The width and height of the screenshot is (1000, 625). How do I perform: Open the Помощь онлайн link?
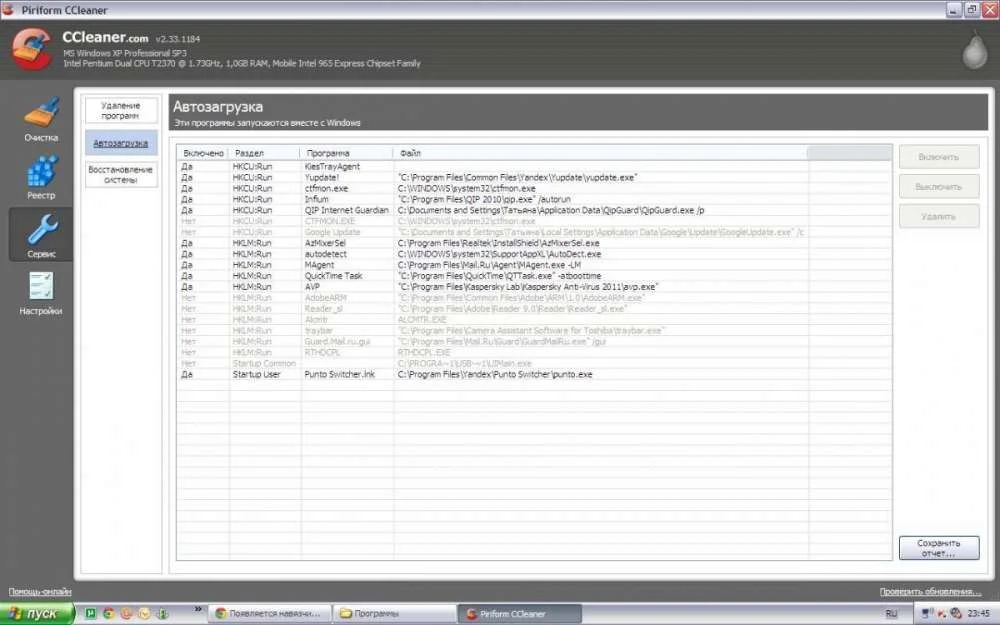(x=40, y=592)
